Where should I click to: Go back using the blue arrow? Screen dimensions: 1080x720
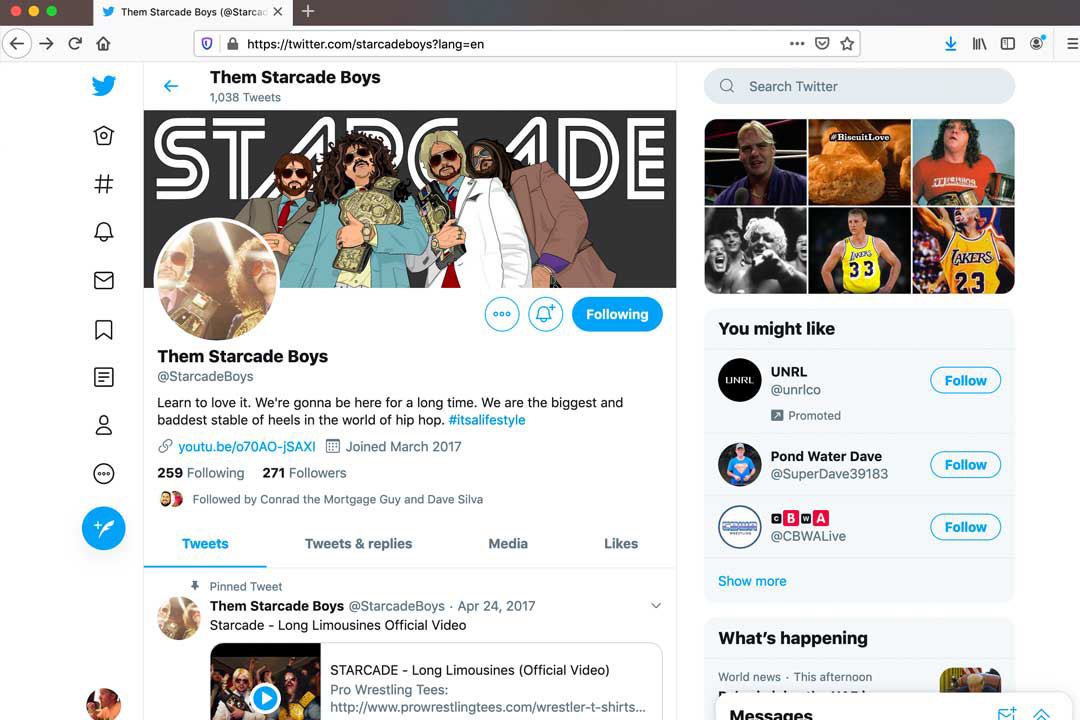click(171, 86)
